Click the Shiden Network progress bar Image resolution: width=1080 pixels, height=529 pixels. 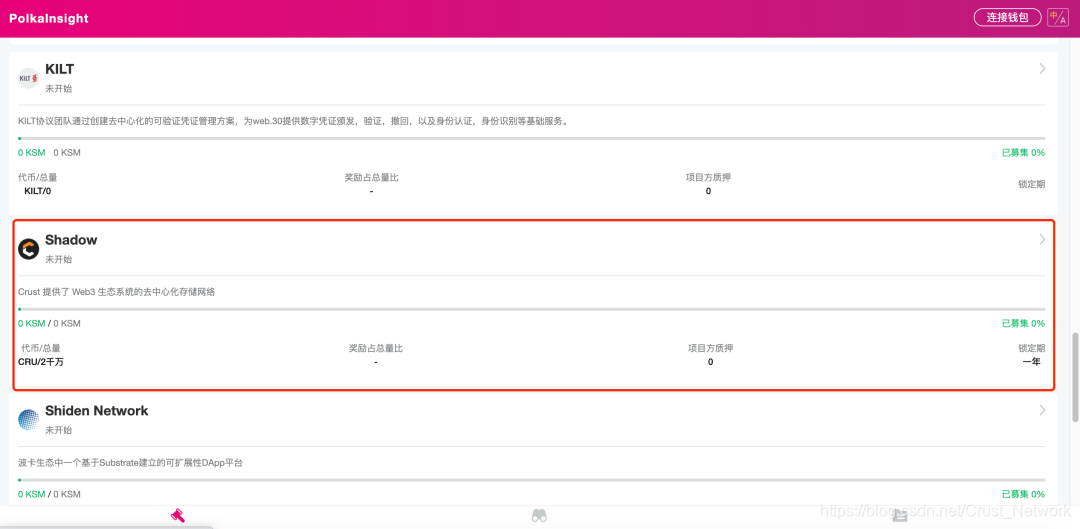[531, 479]
